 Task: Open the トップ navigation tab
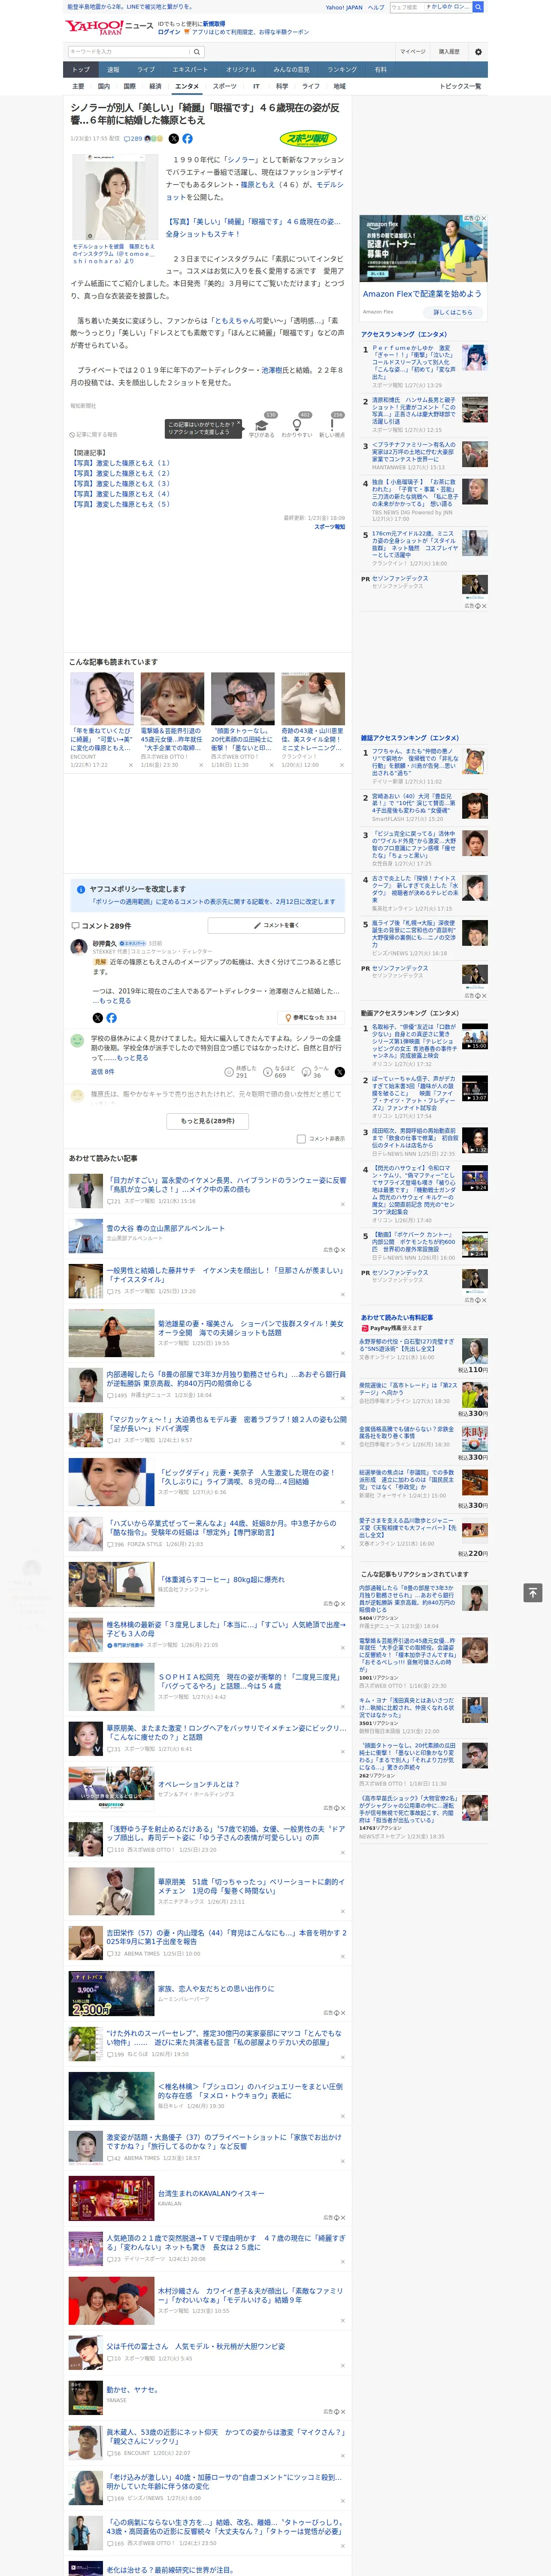pos(81,69)
